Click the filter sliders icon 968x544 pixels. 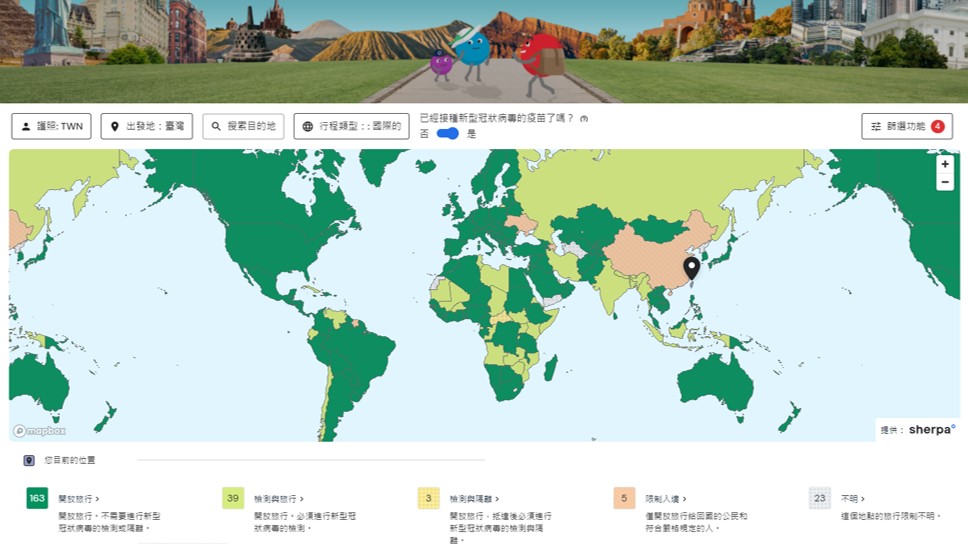coord(876,126)
